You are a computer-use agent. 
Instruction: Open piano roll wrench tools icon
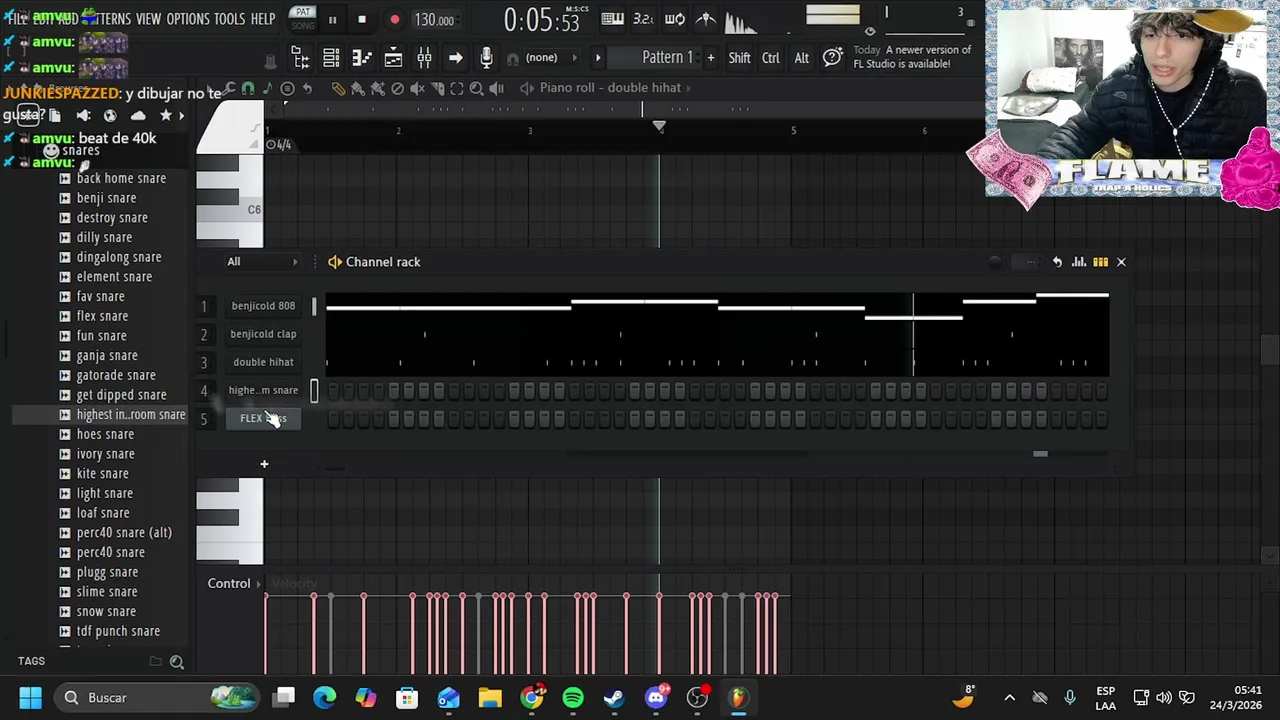(229, 88)
